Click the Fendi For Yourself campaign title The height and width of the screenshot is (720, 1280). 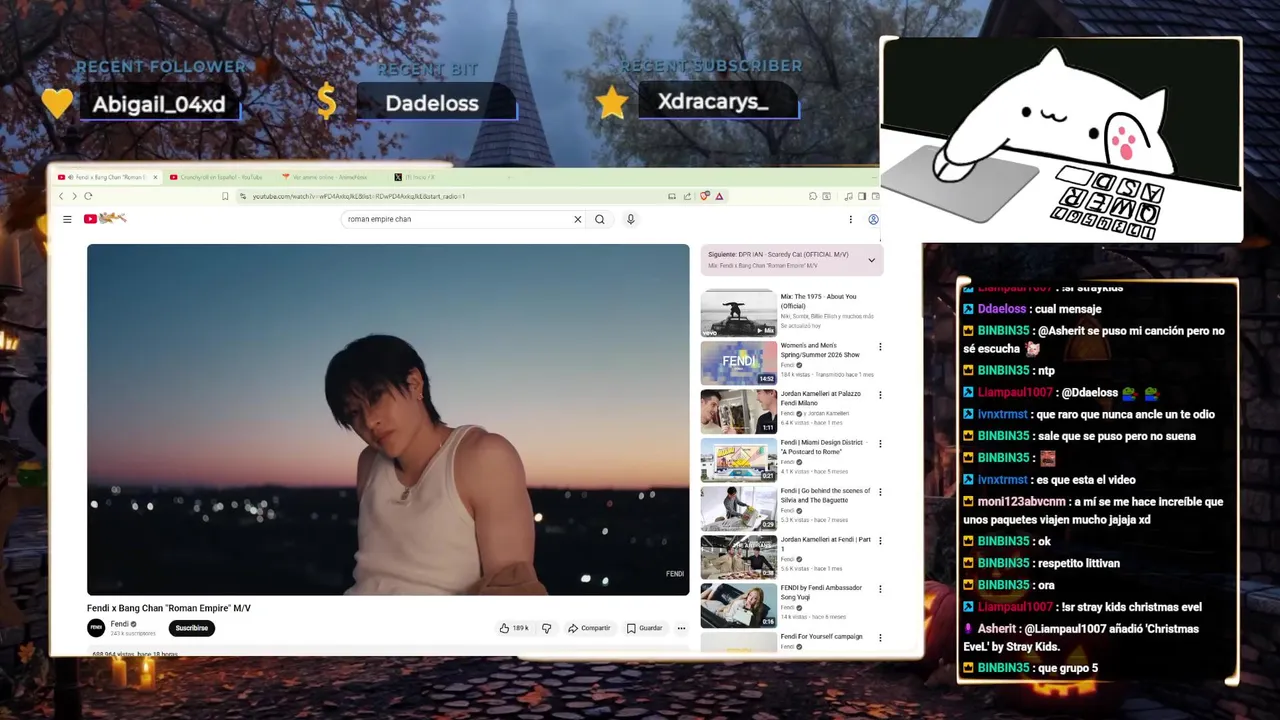coord(821,637)
